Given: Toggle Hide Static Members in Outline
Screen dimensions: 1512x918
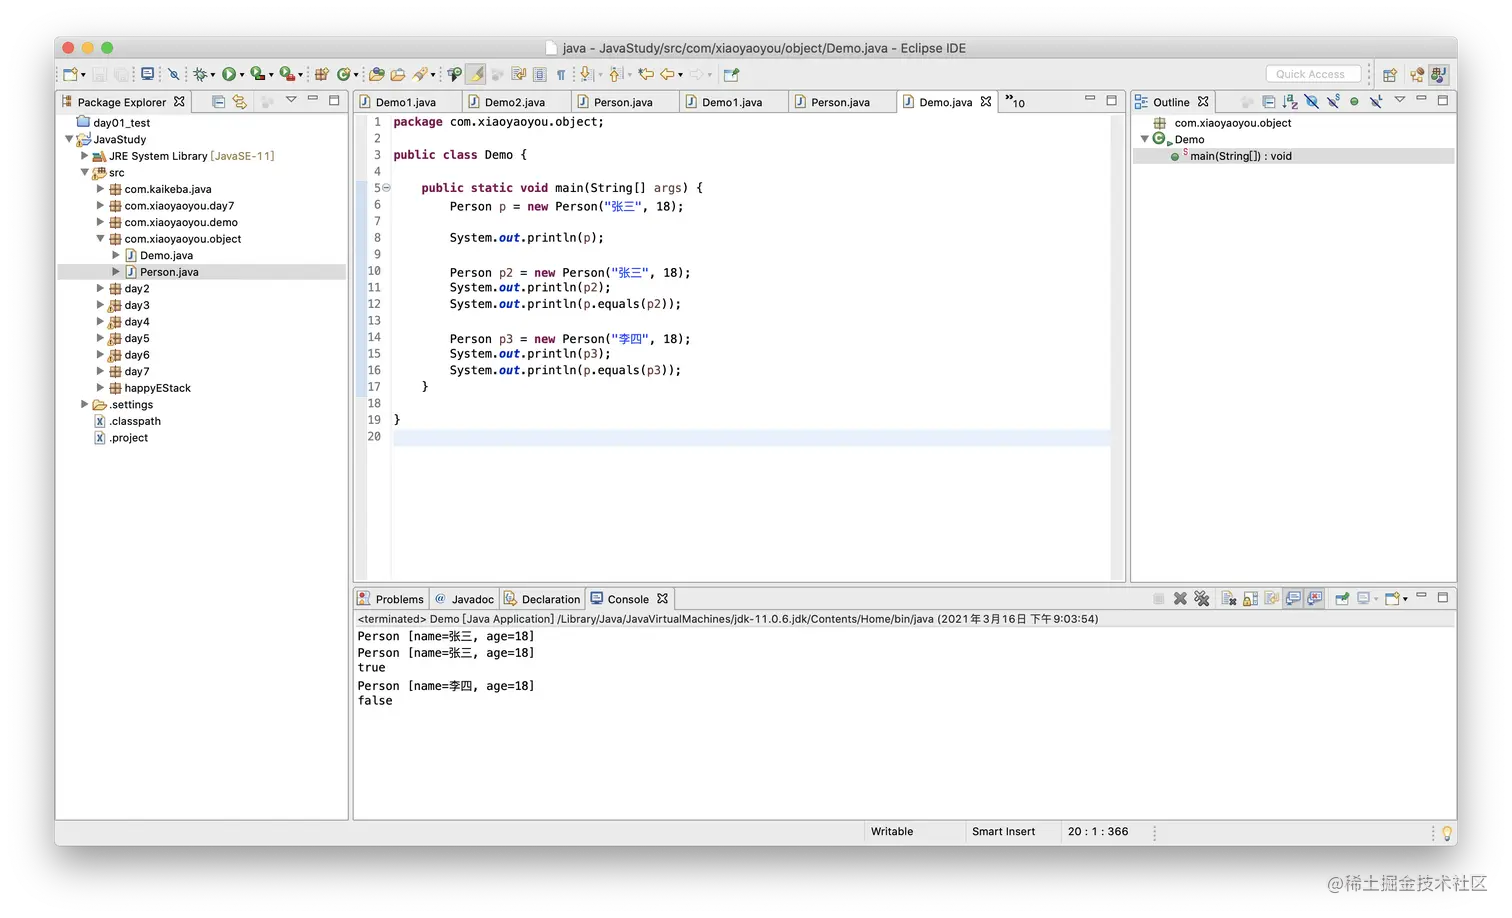Looking at the screenshot, I should click(1333, 101).
